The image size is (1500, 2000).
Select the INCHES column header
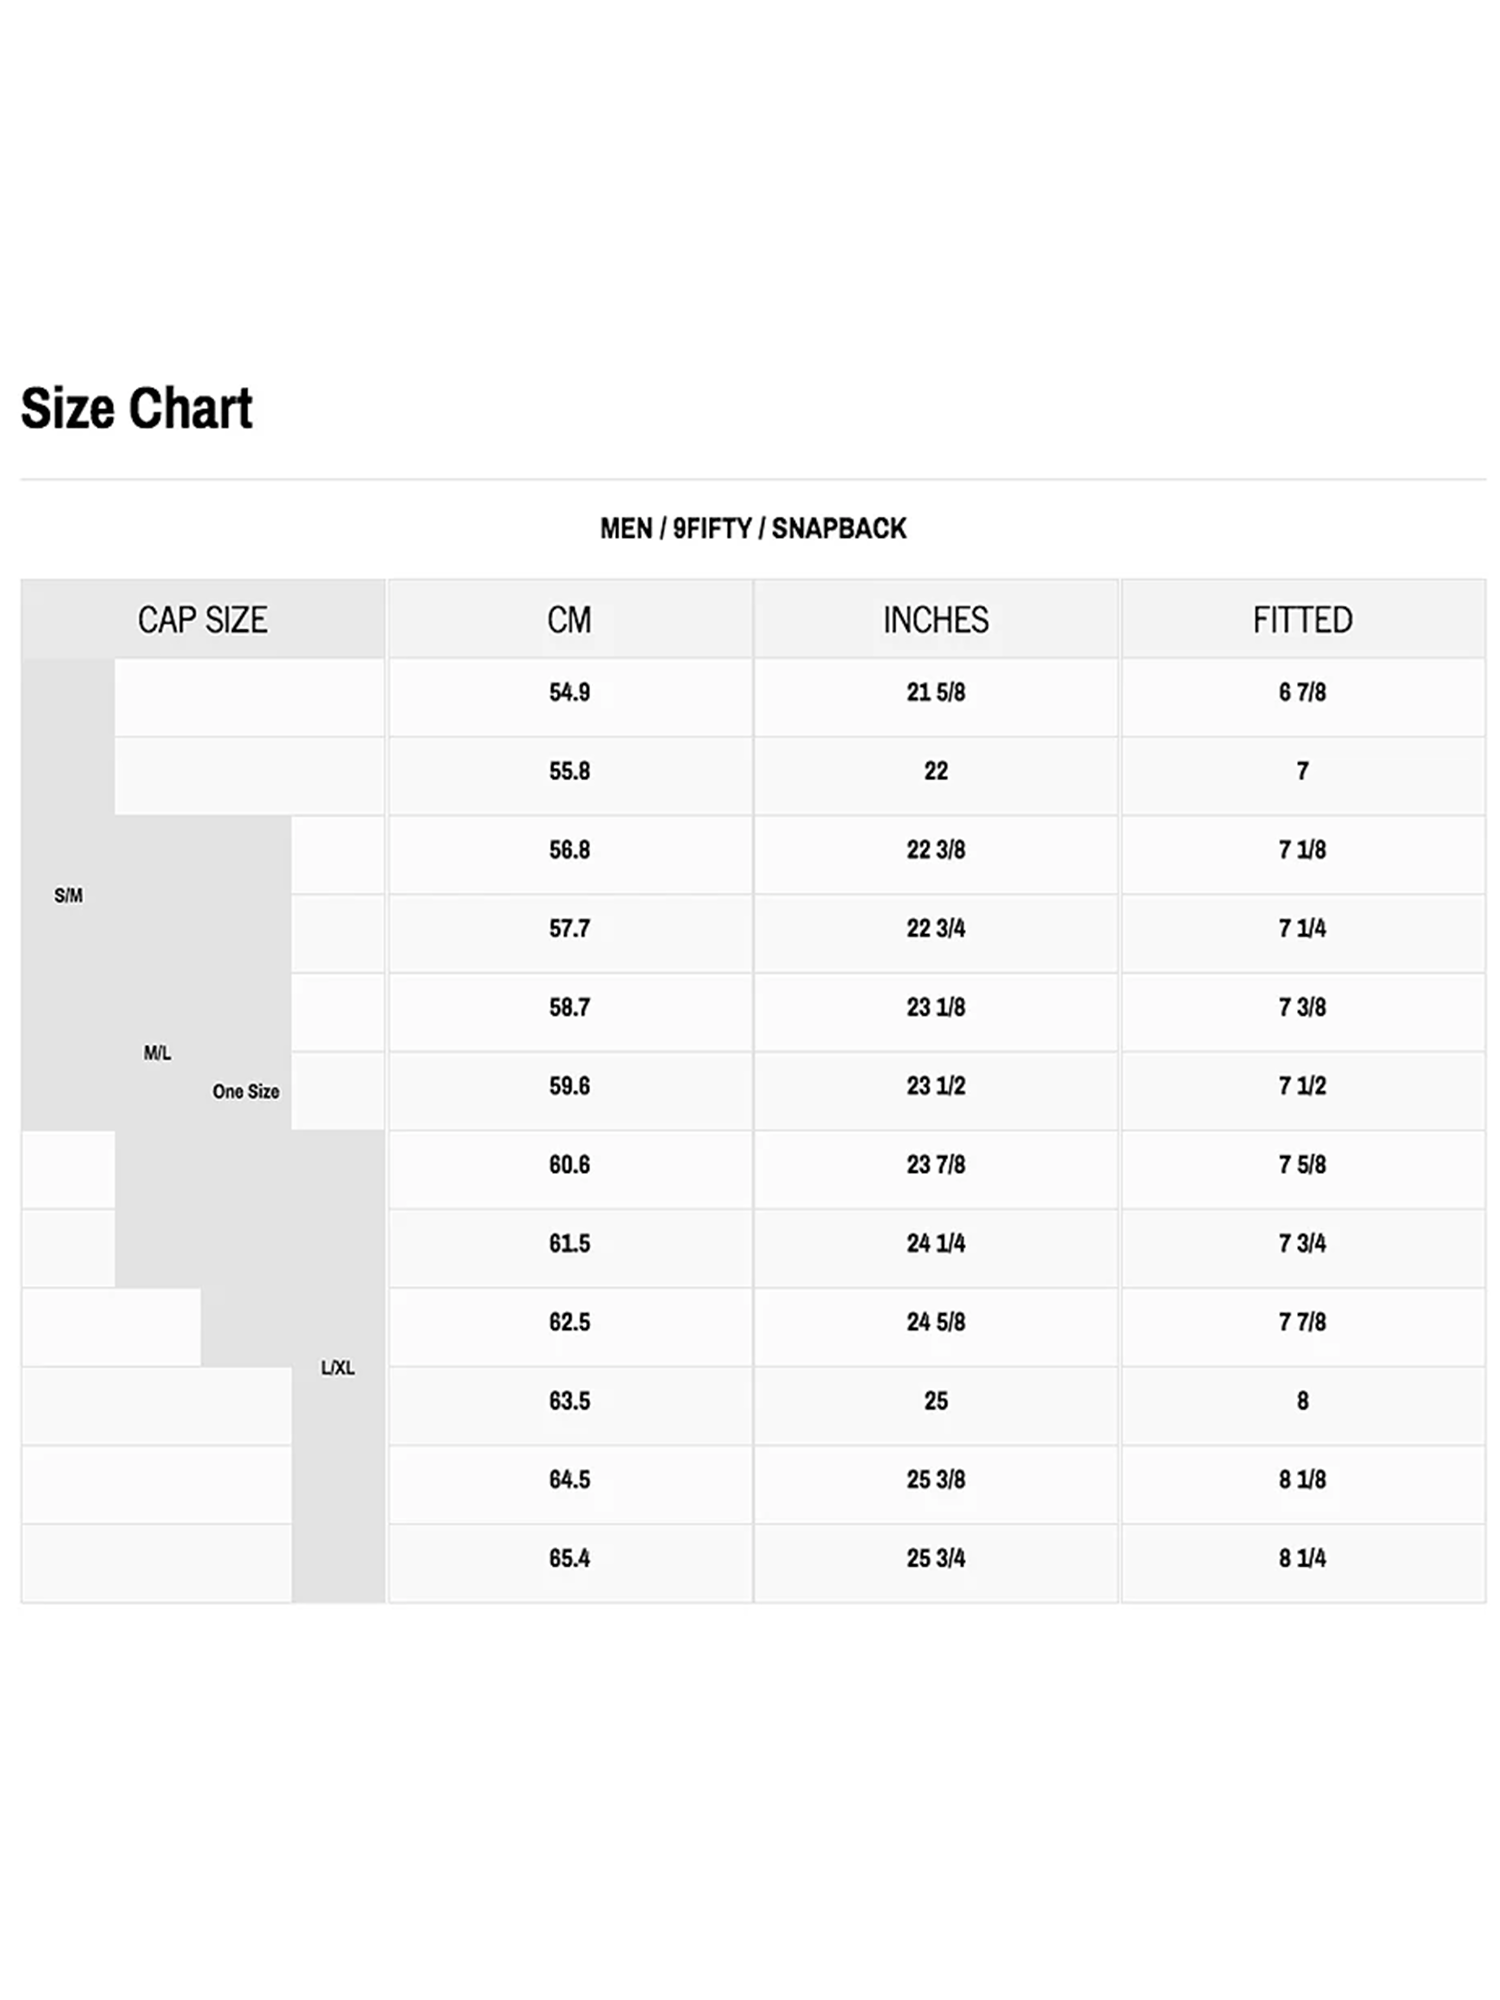935,620
